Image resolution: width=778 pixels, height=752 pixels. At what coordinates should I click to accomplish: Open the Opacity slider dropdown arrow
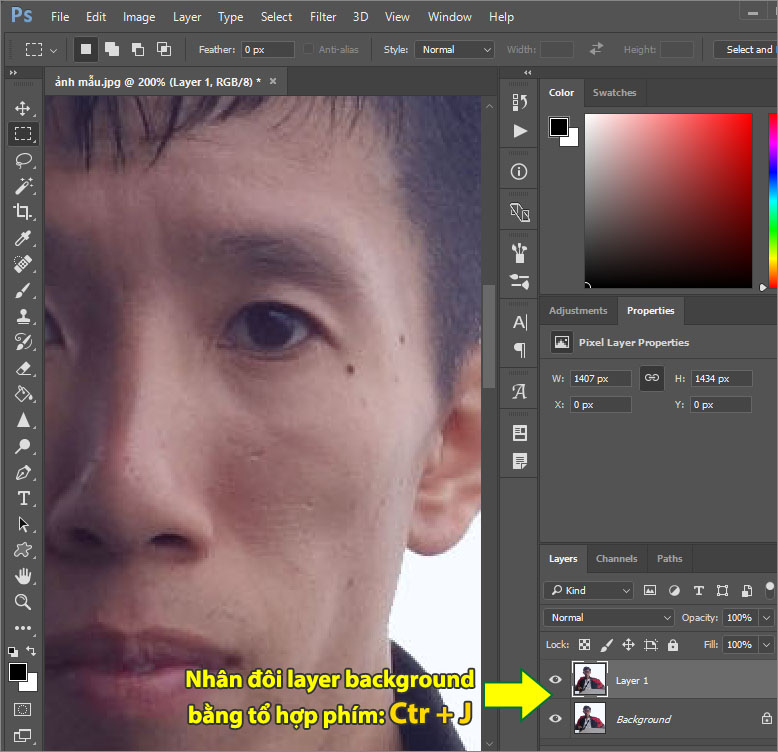coord(767,618)
